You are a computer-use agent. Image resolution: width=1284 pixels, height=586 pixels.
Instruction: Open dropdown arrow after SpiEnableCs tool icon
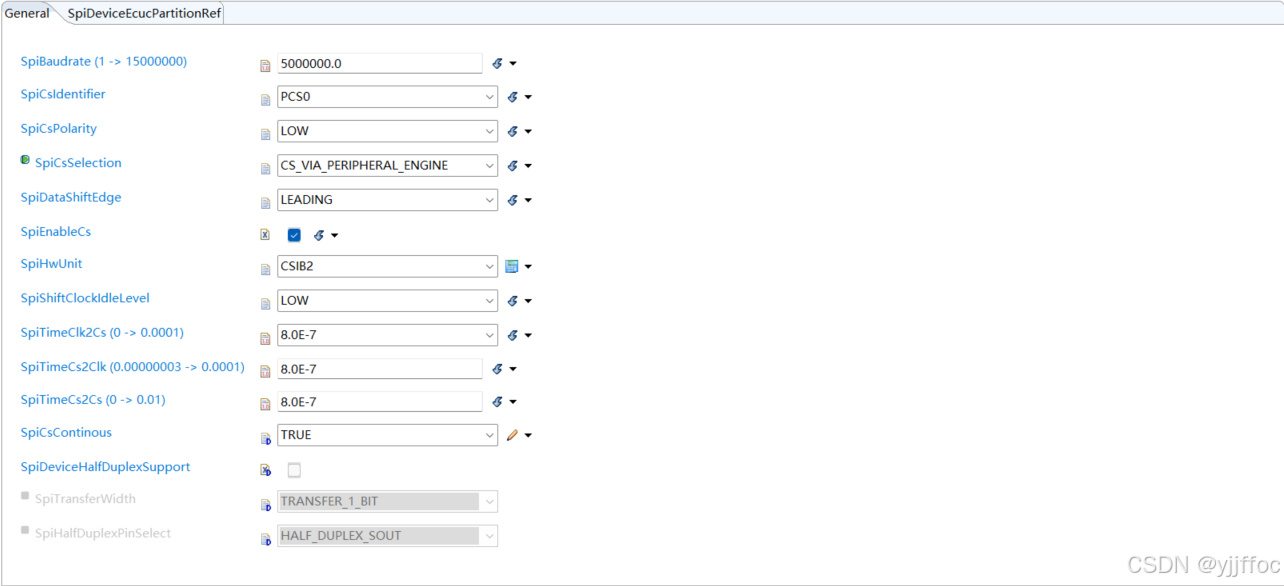[x=334, y=235]
